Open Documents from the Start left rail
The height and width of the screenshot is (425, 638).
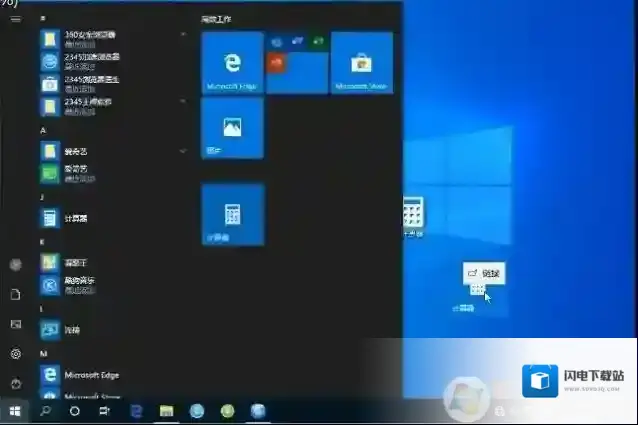click(15, 294)
